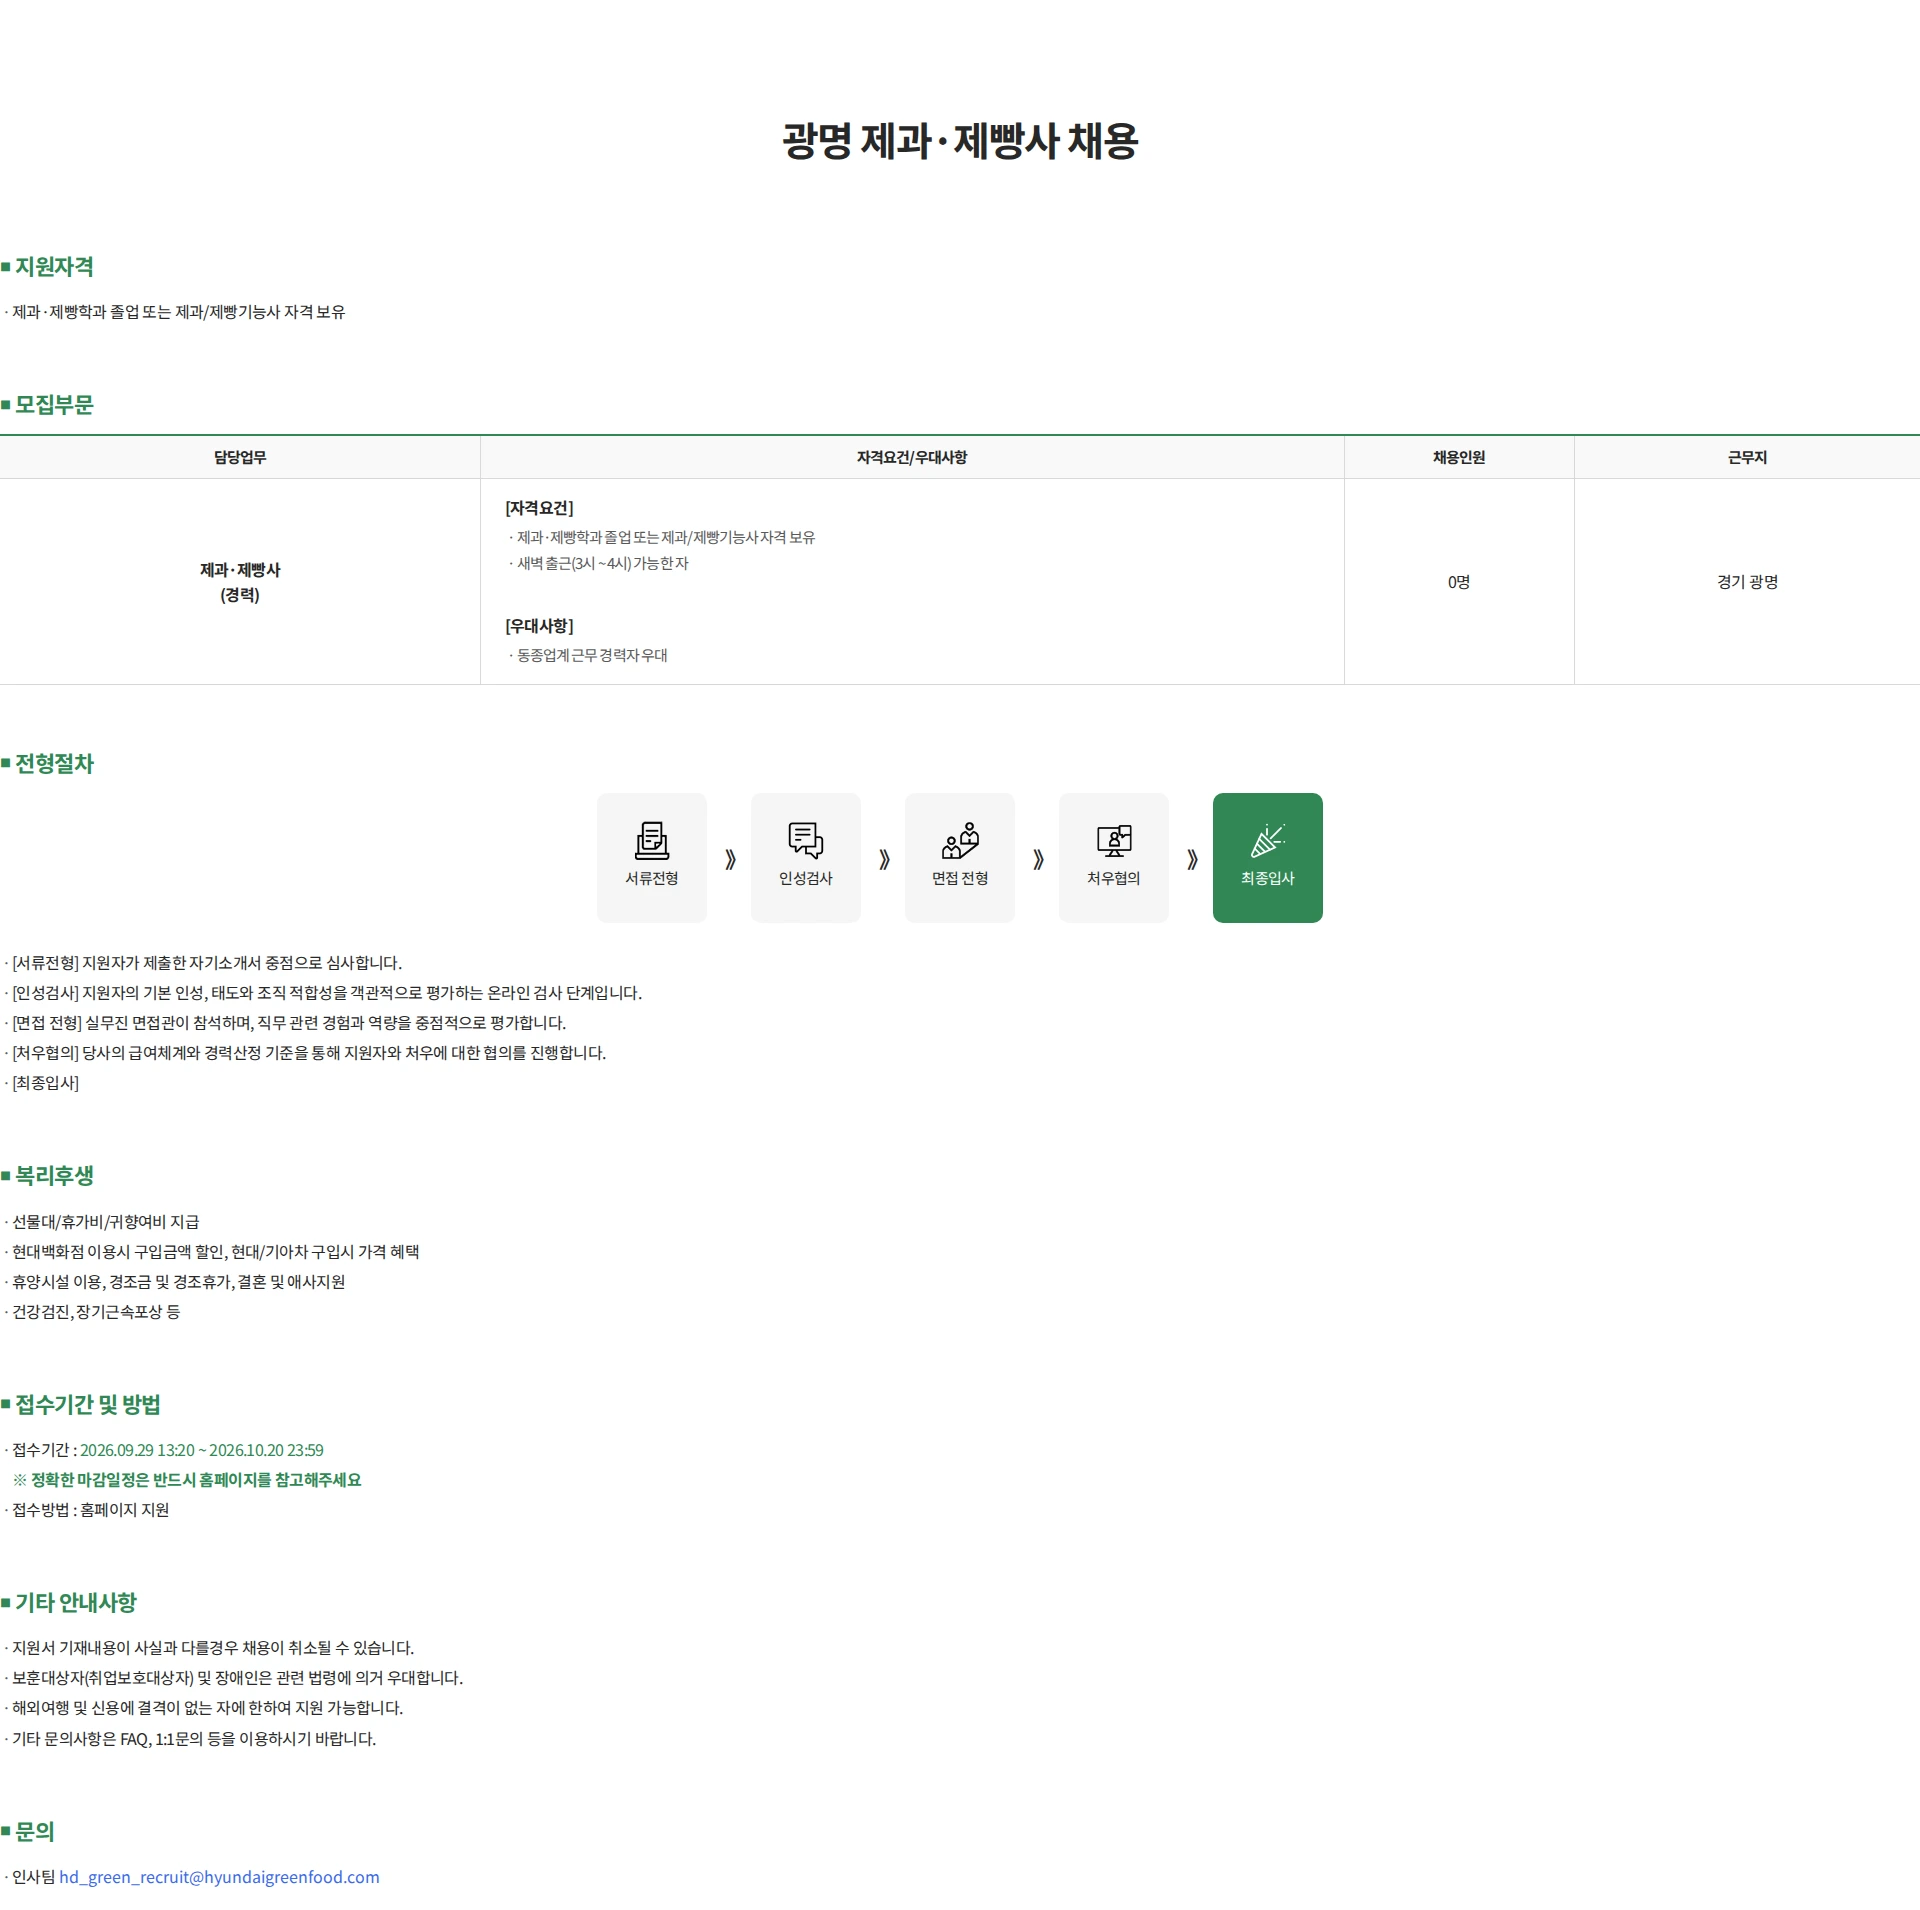
Task: Click the 동종업계 근무 경력자 우대 line
Action: (x=590, y=656)
